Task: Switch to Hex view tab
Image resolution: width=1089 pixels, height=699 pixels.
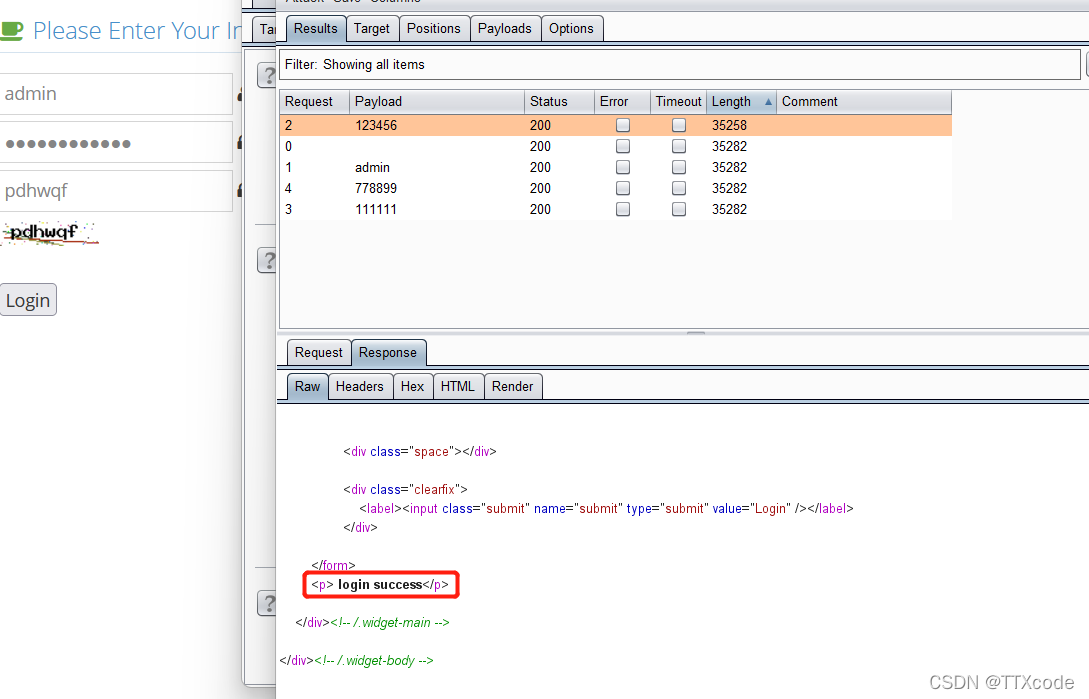Action: [412, 386]
